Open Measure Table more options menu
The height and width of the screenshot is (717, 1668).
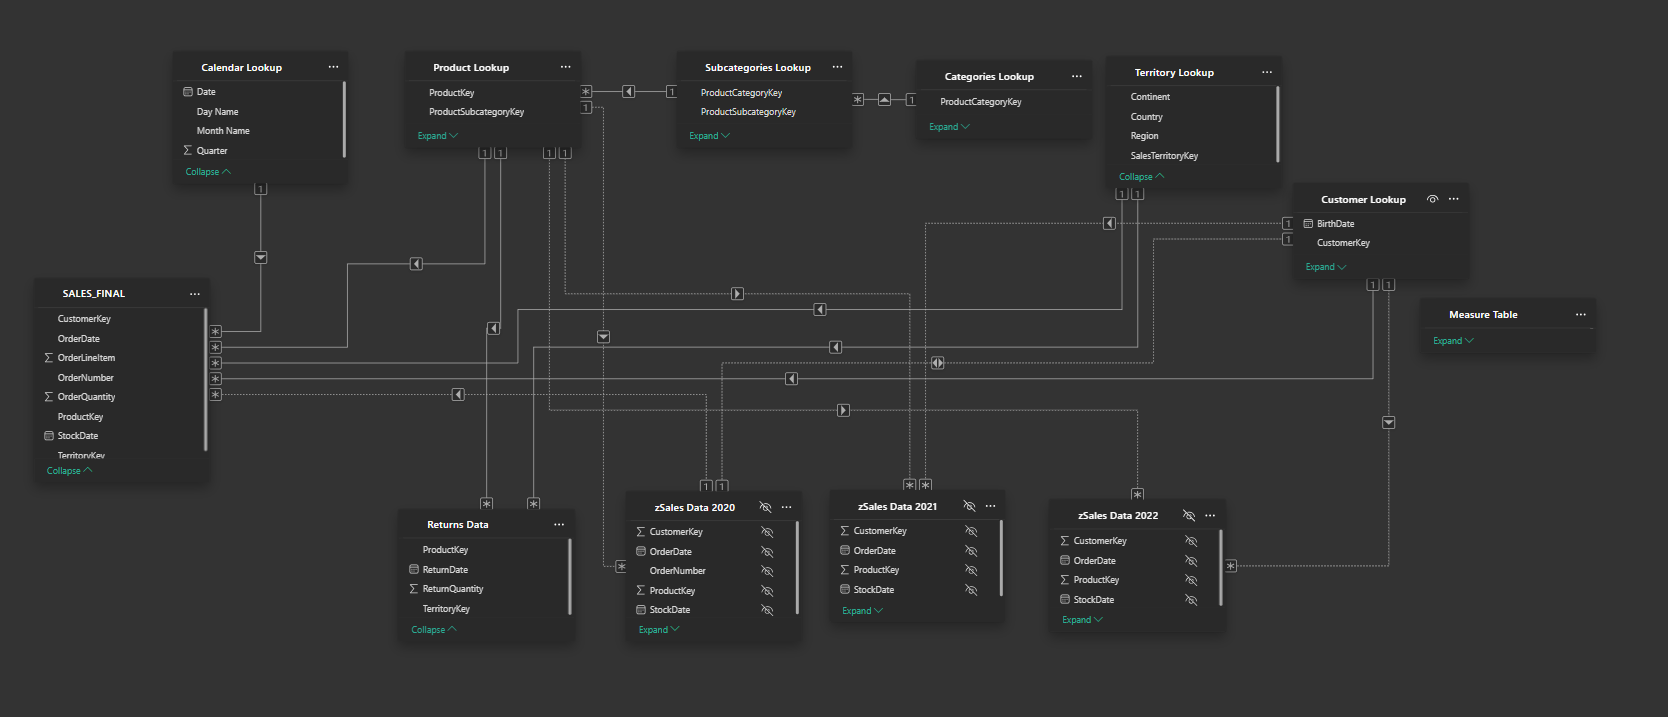1580,314
